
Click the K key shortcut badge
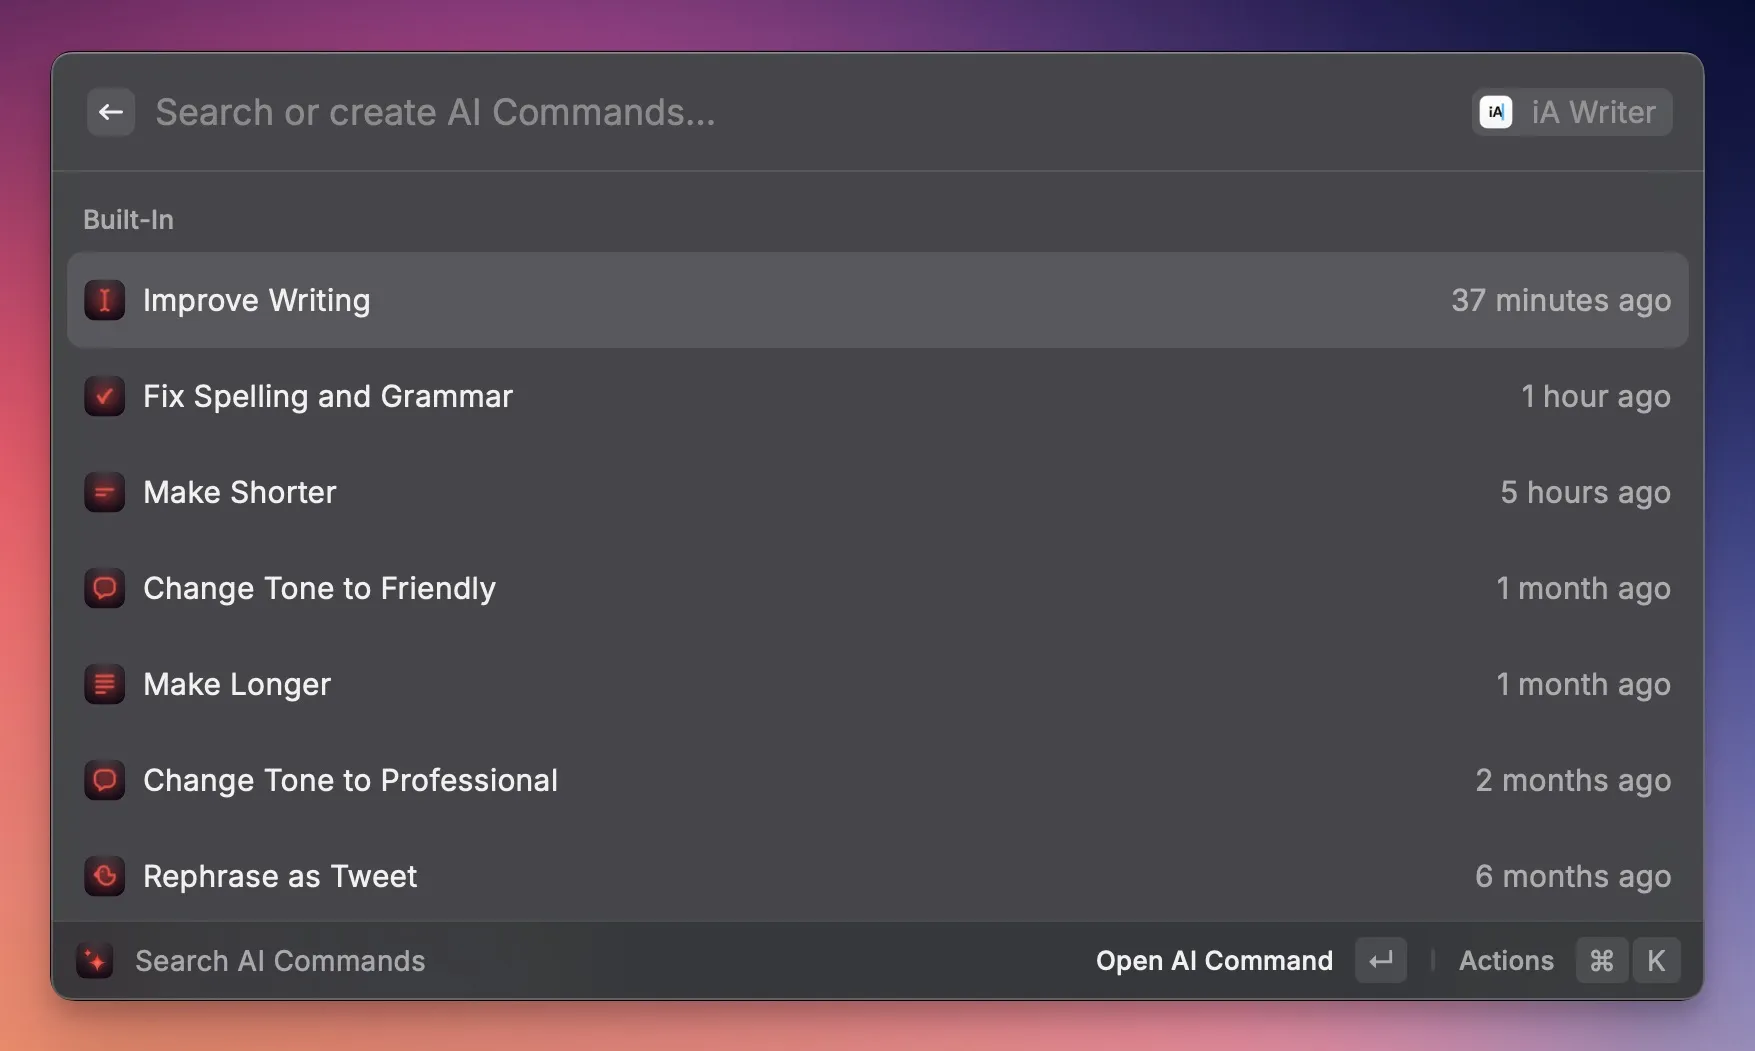pyautogui.click(x=1655, y=961)
